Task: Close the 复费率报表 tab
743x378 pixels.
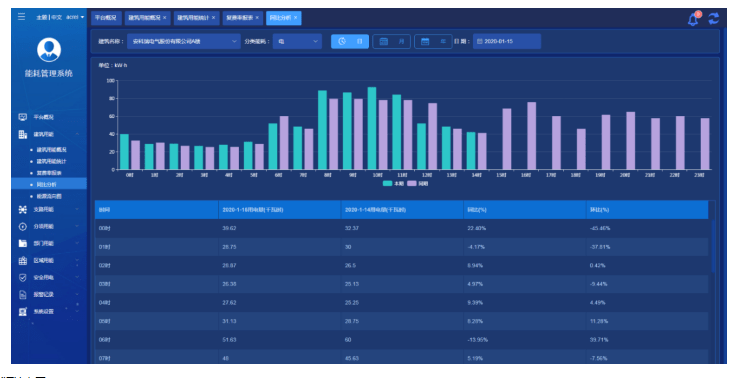Action: [x=257, y=18]
